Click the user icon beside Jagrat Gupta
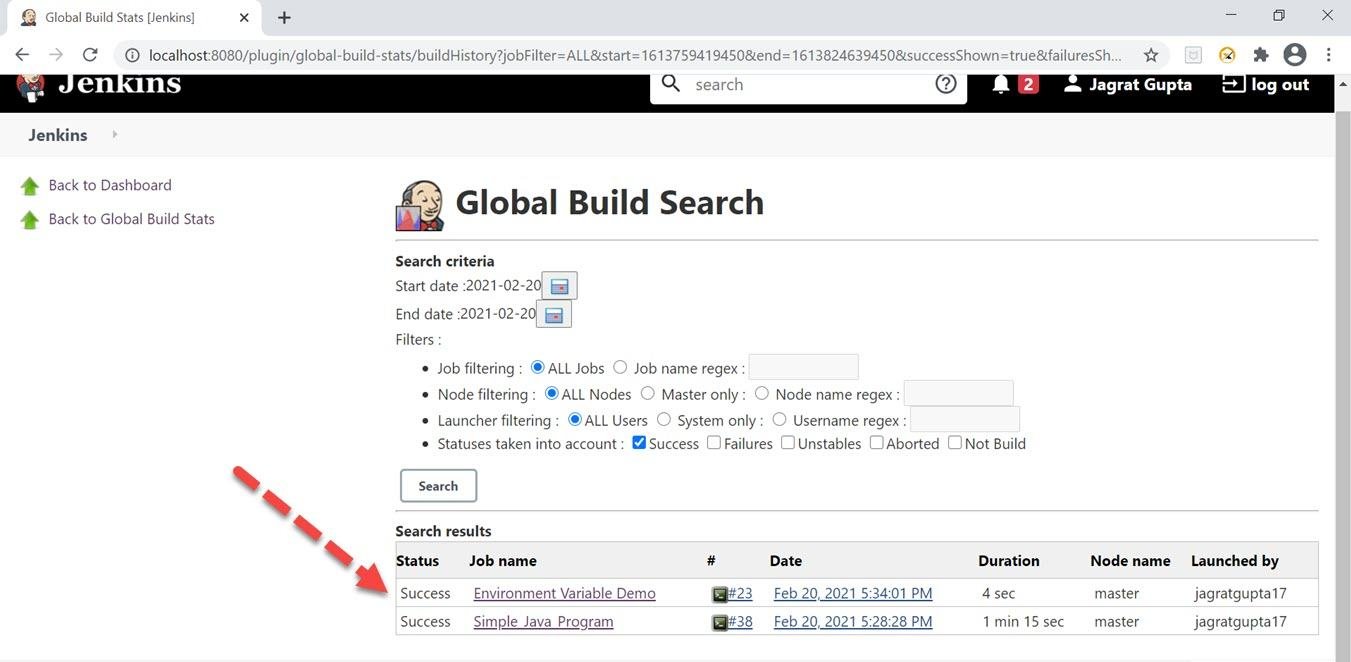The image size is (1351, 662). [1072, 84]
